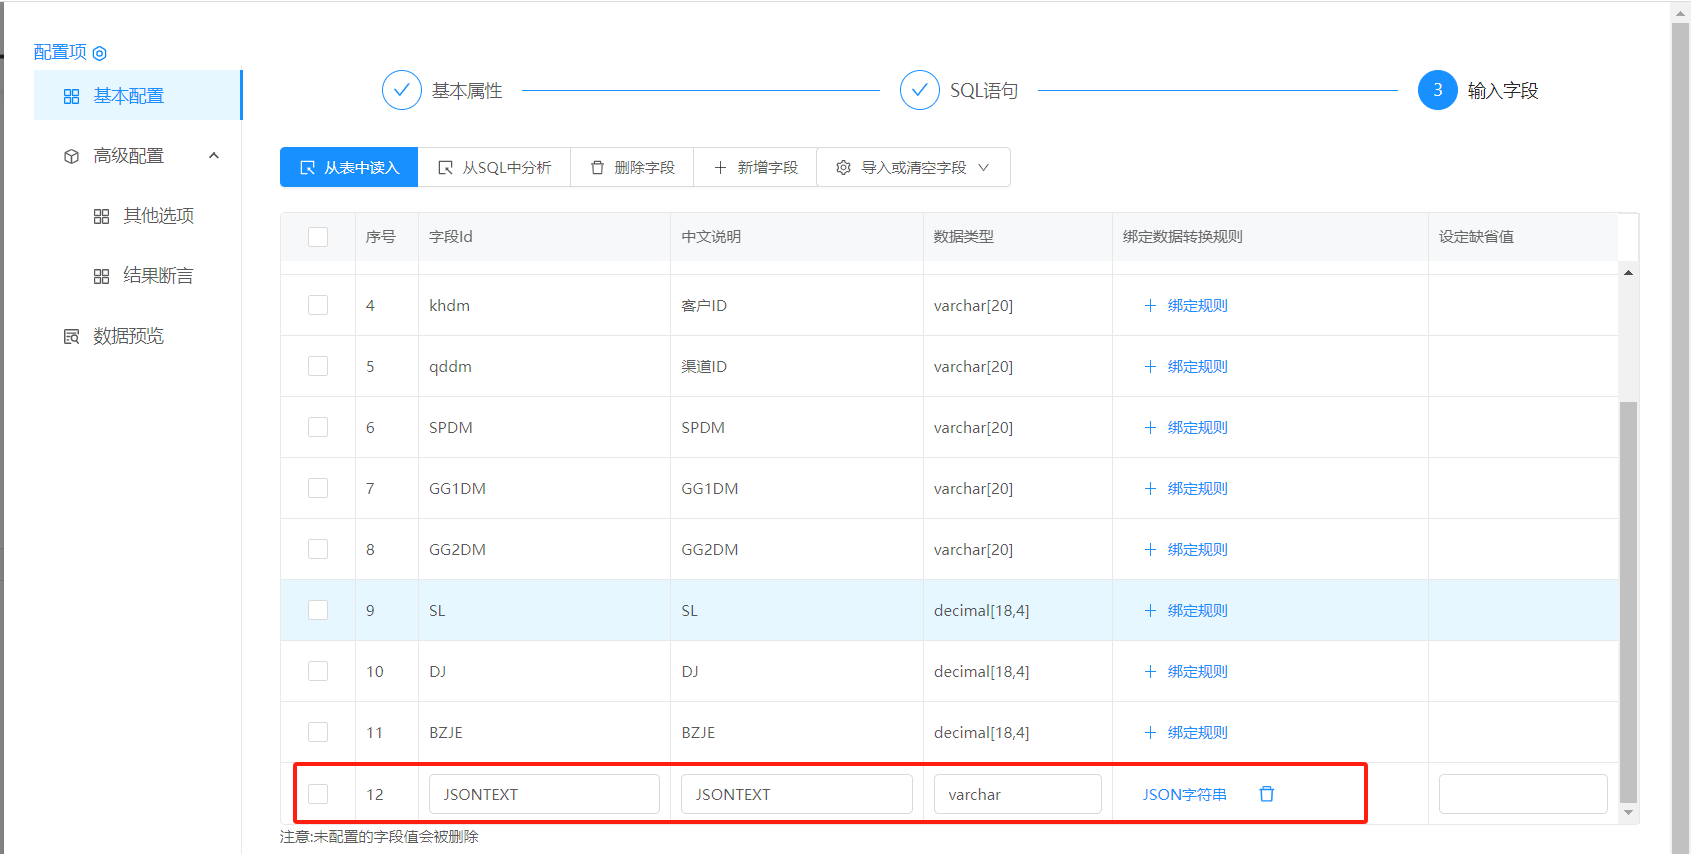Select 从SQL中分析 toolbar option
Image resolution: width=1691 pixels, height=854 pixels.
tap(495, 167)
